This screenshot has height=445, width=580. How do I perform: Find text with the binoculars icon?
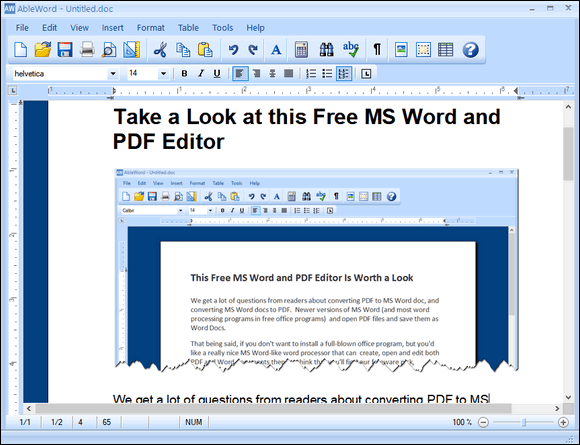point(326,50)
